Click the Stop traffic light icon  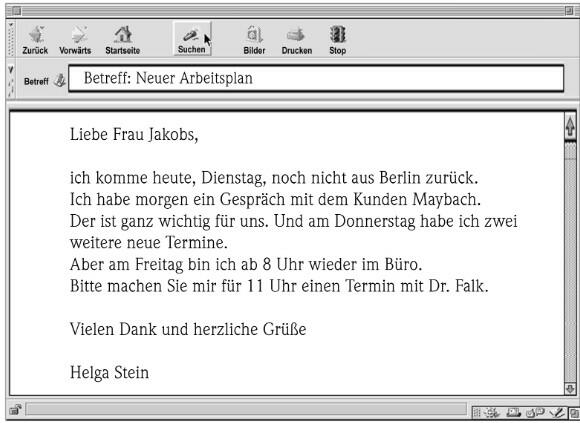[x=337, y=34]
